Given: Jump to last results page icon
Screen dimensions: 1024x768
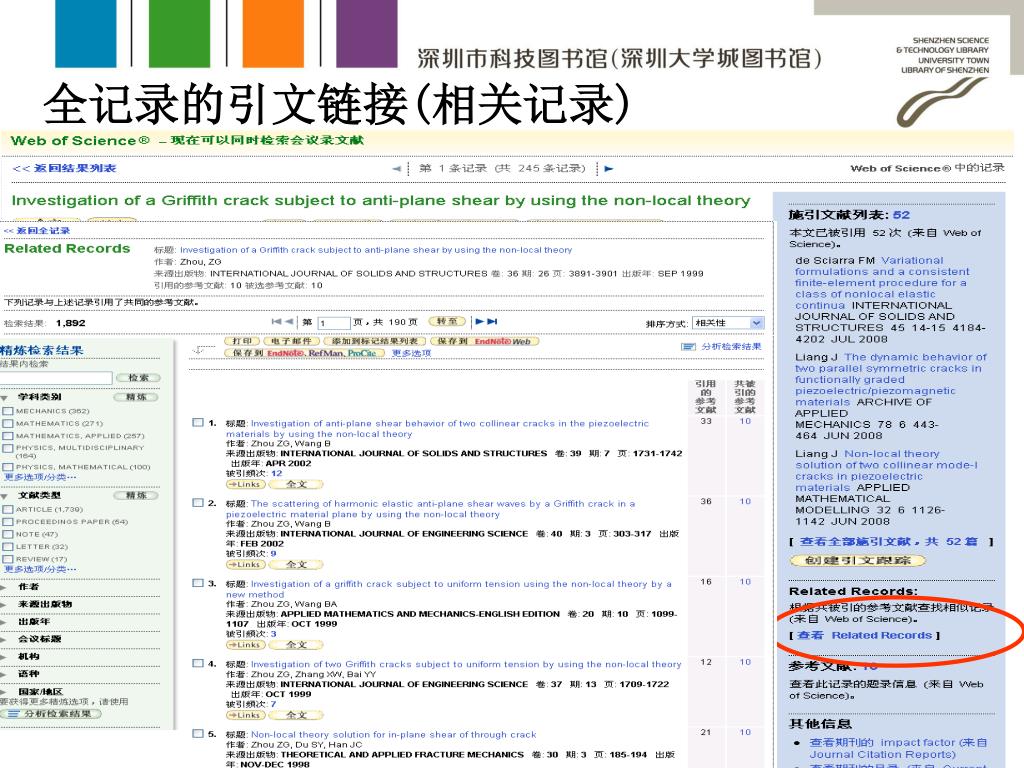Looking at the screenshot, I should pos(492,321).
